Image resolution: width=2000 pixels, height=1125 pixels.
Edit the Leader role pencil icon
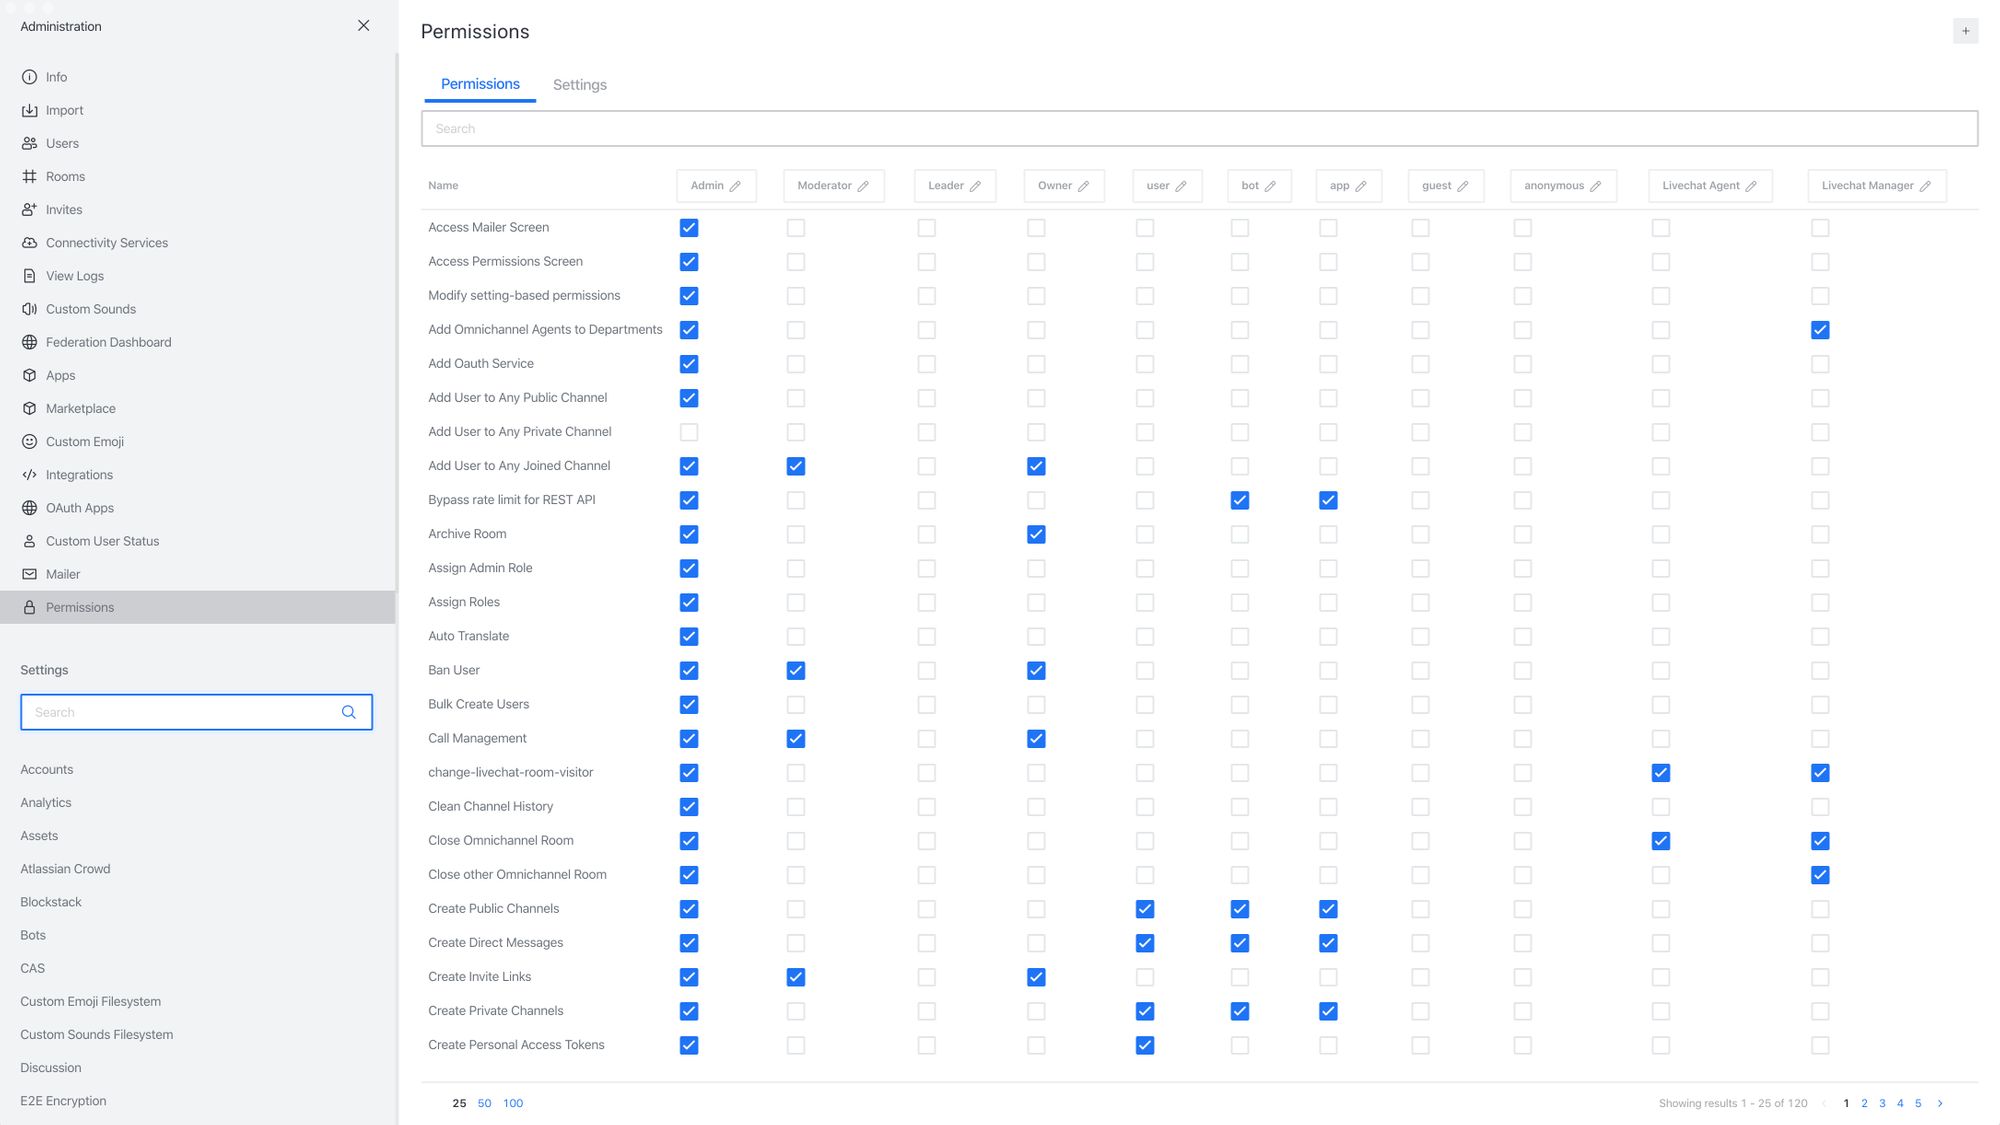[975, 186]
